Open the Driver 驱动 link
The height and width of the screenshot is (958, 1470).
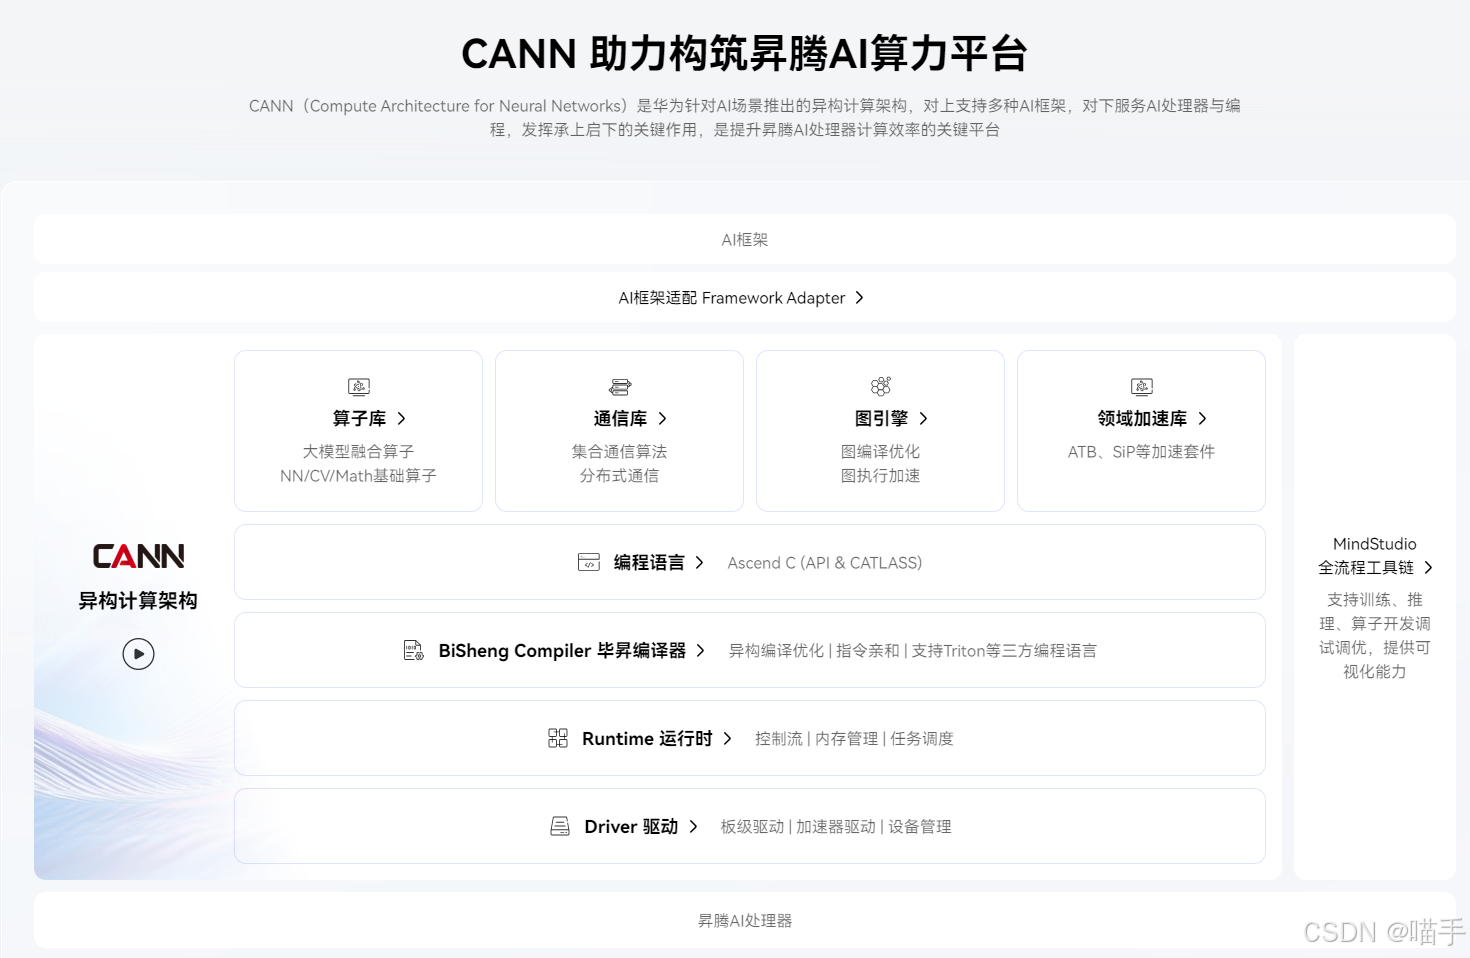631,826
